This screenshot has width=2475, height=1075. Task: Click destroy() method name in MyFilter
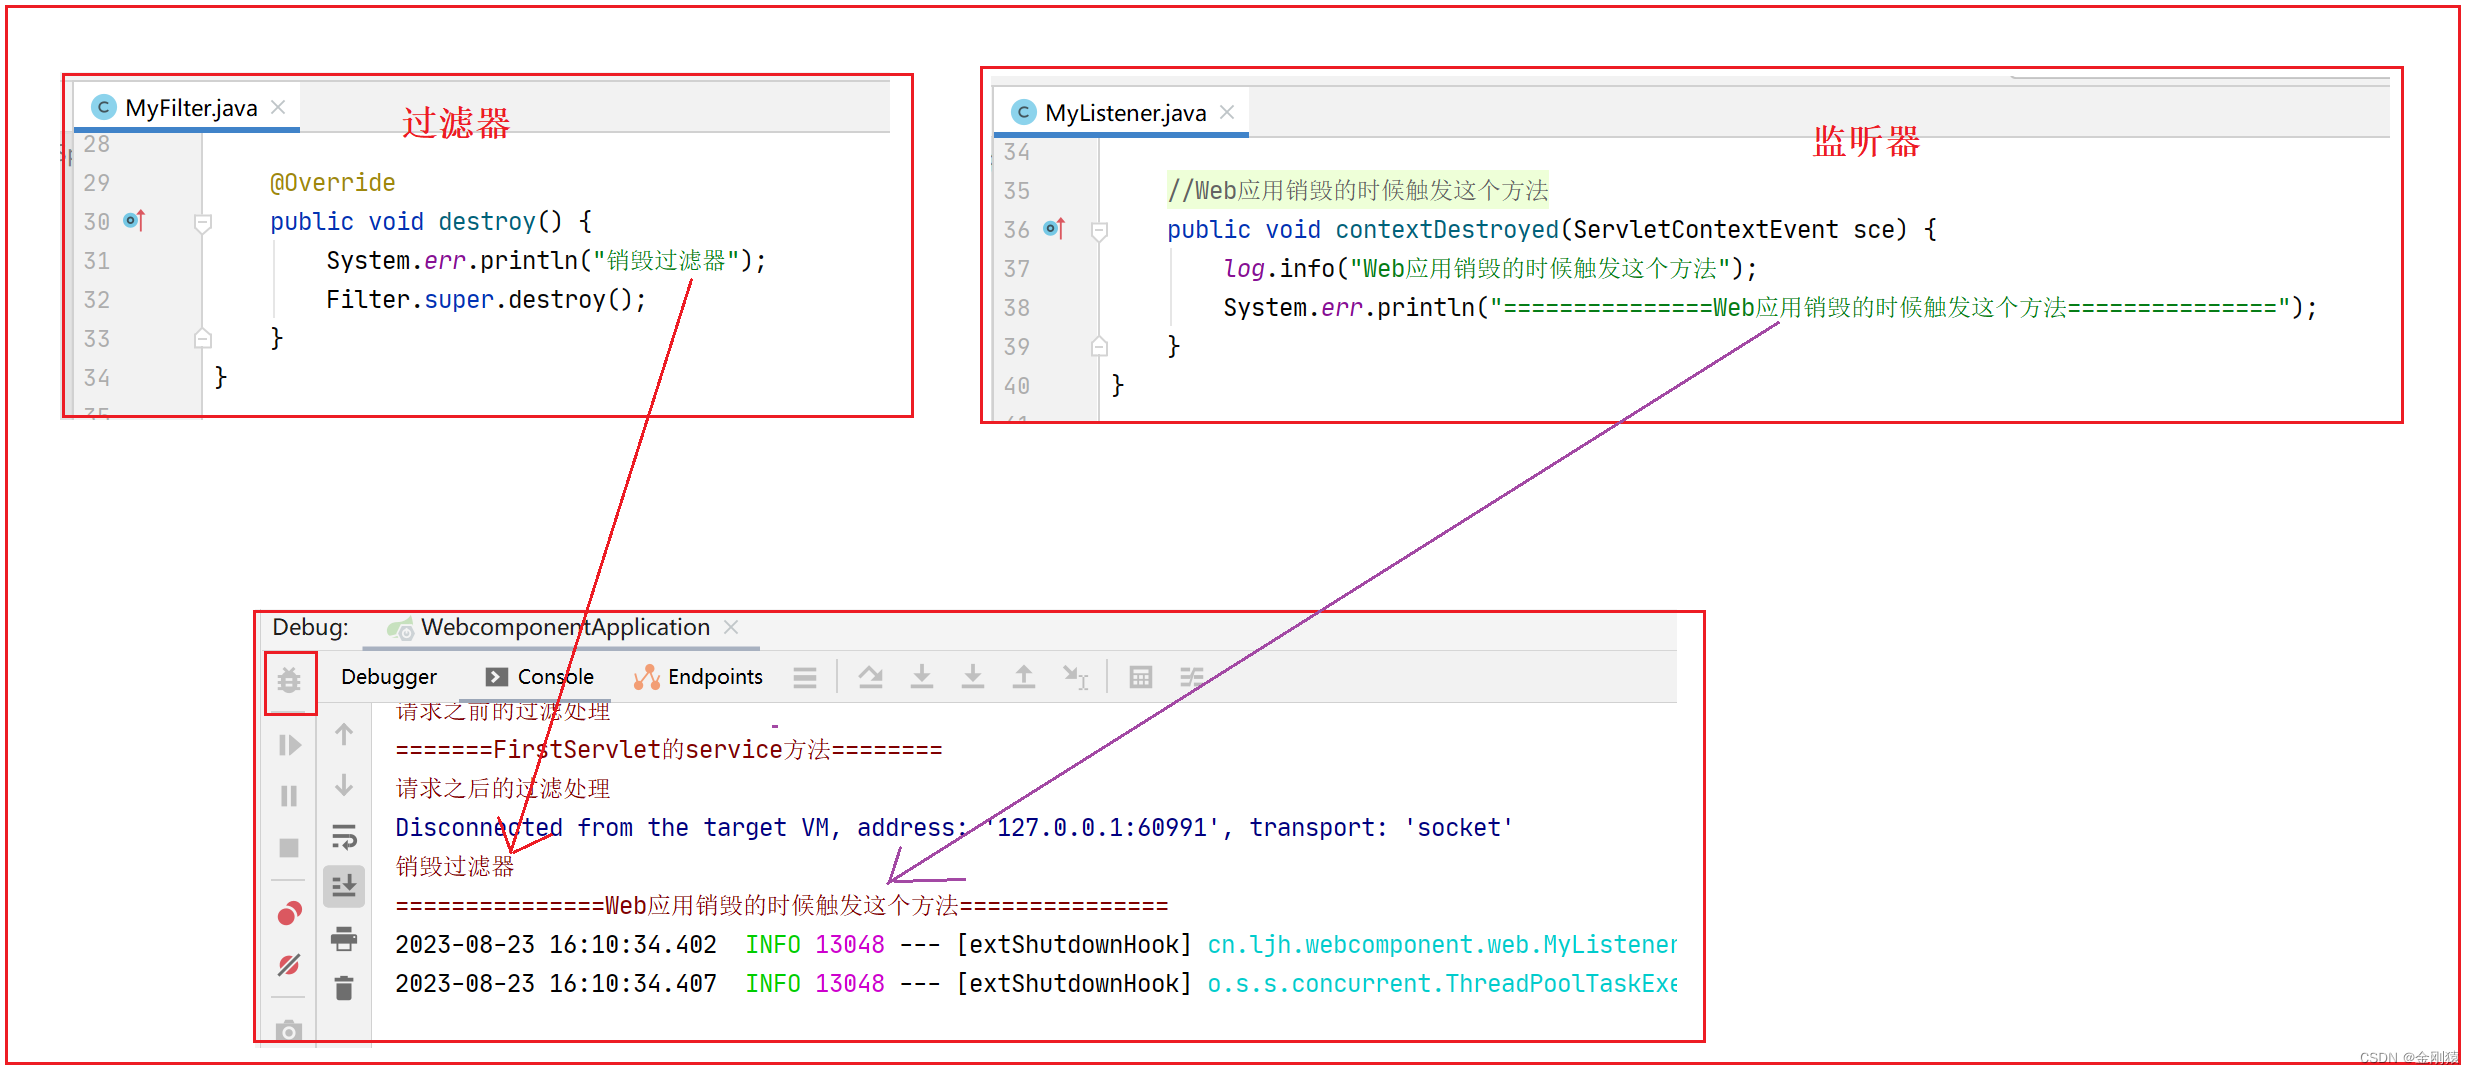pyautogui.click(x=487, y=222)
